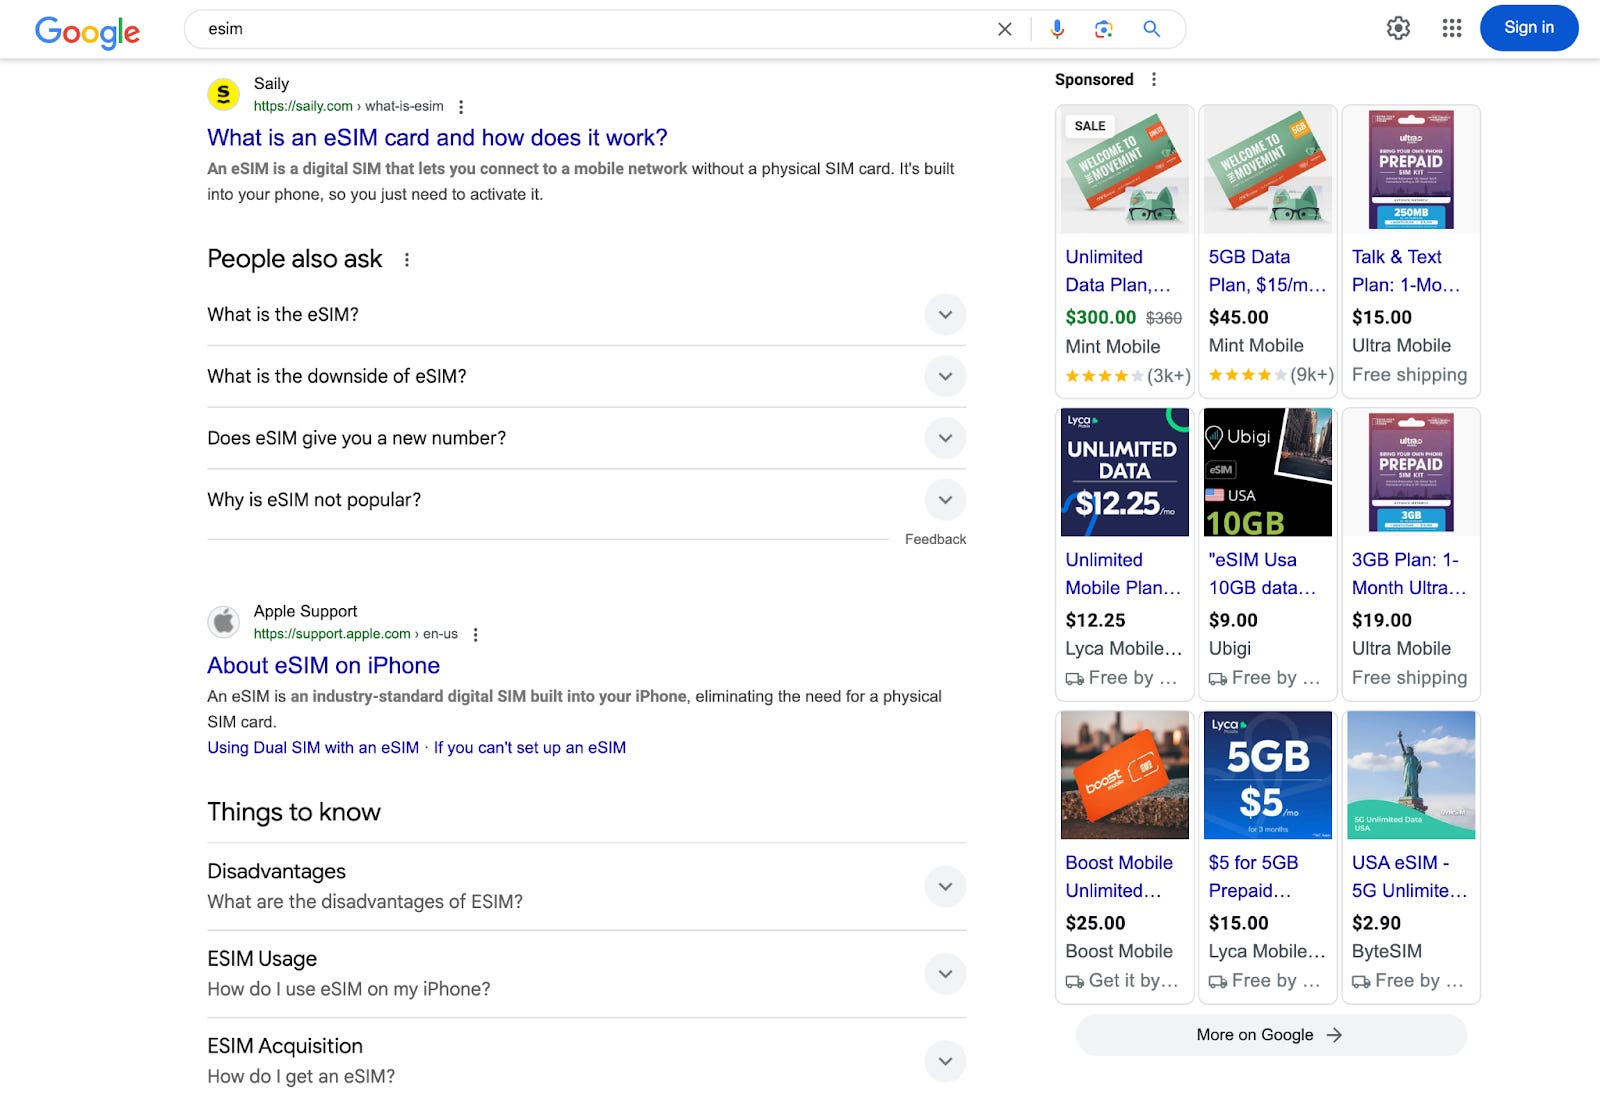
Task: Open options next to Sponsored label
Action: pyautogui.click(x=1154, y=79)
